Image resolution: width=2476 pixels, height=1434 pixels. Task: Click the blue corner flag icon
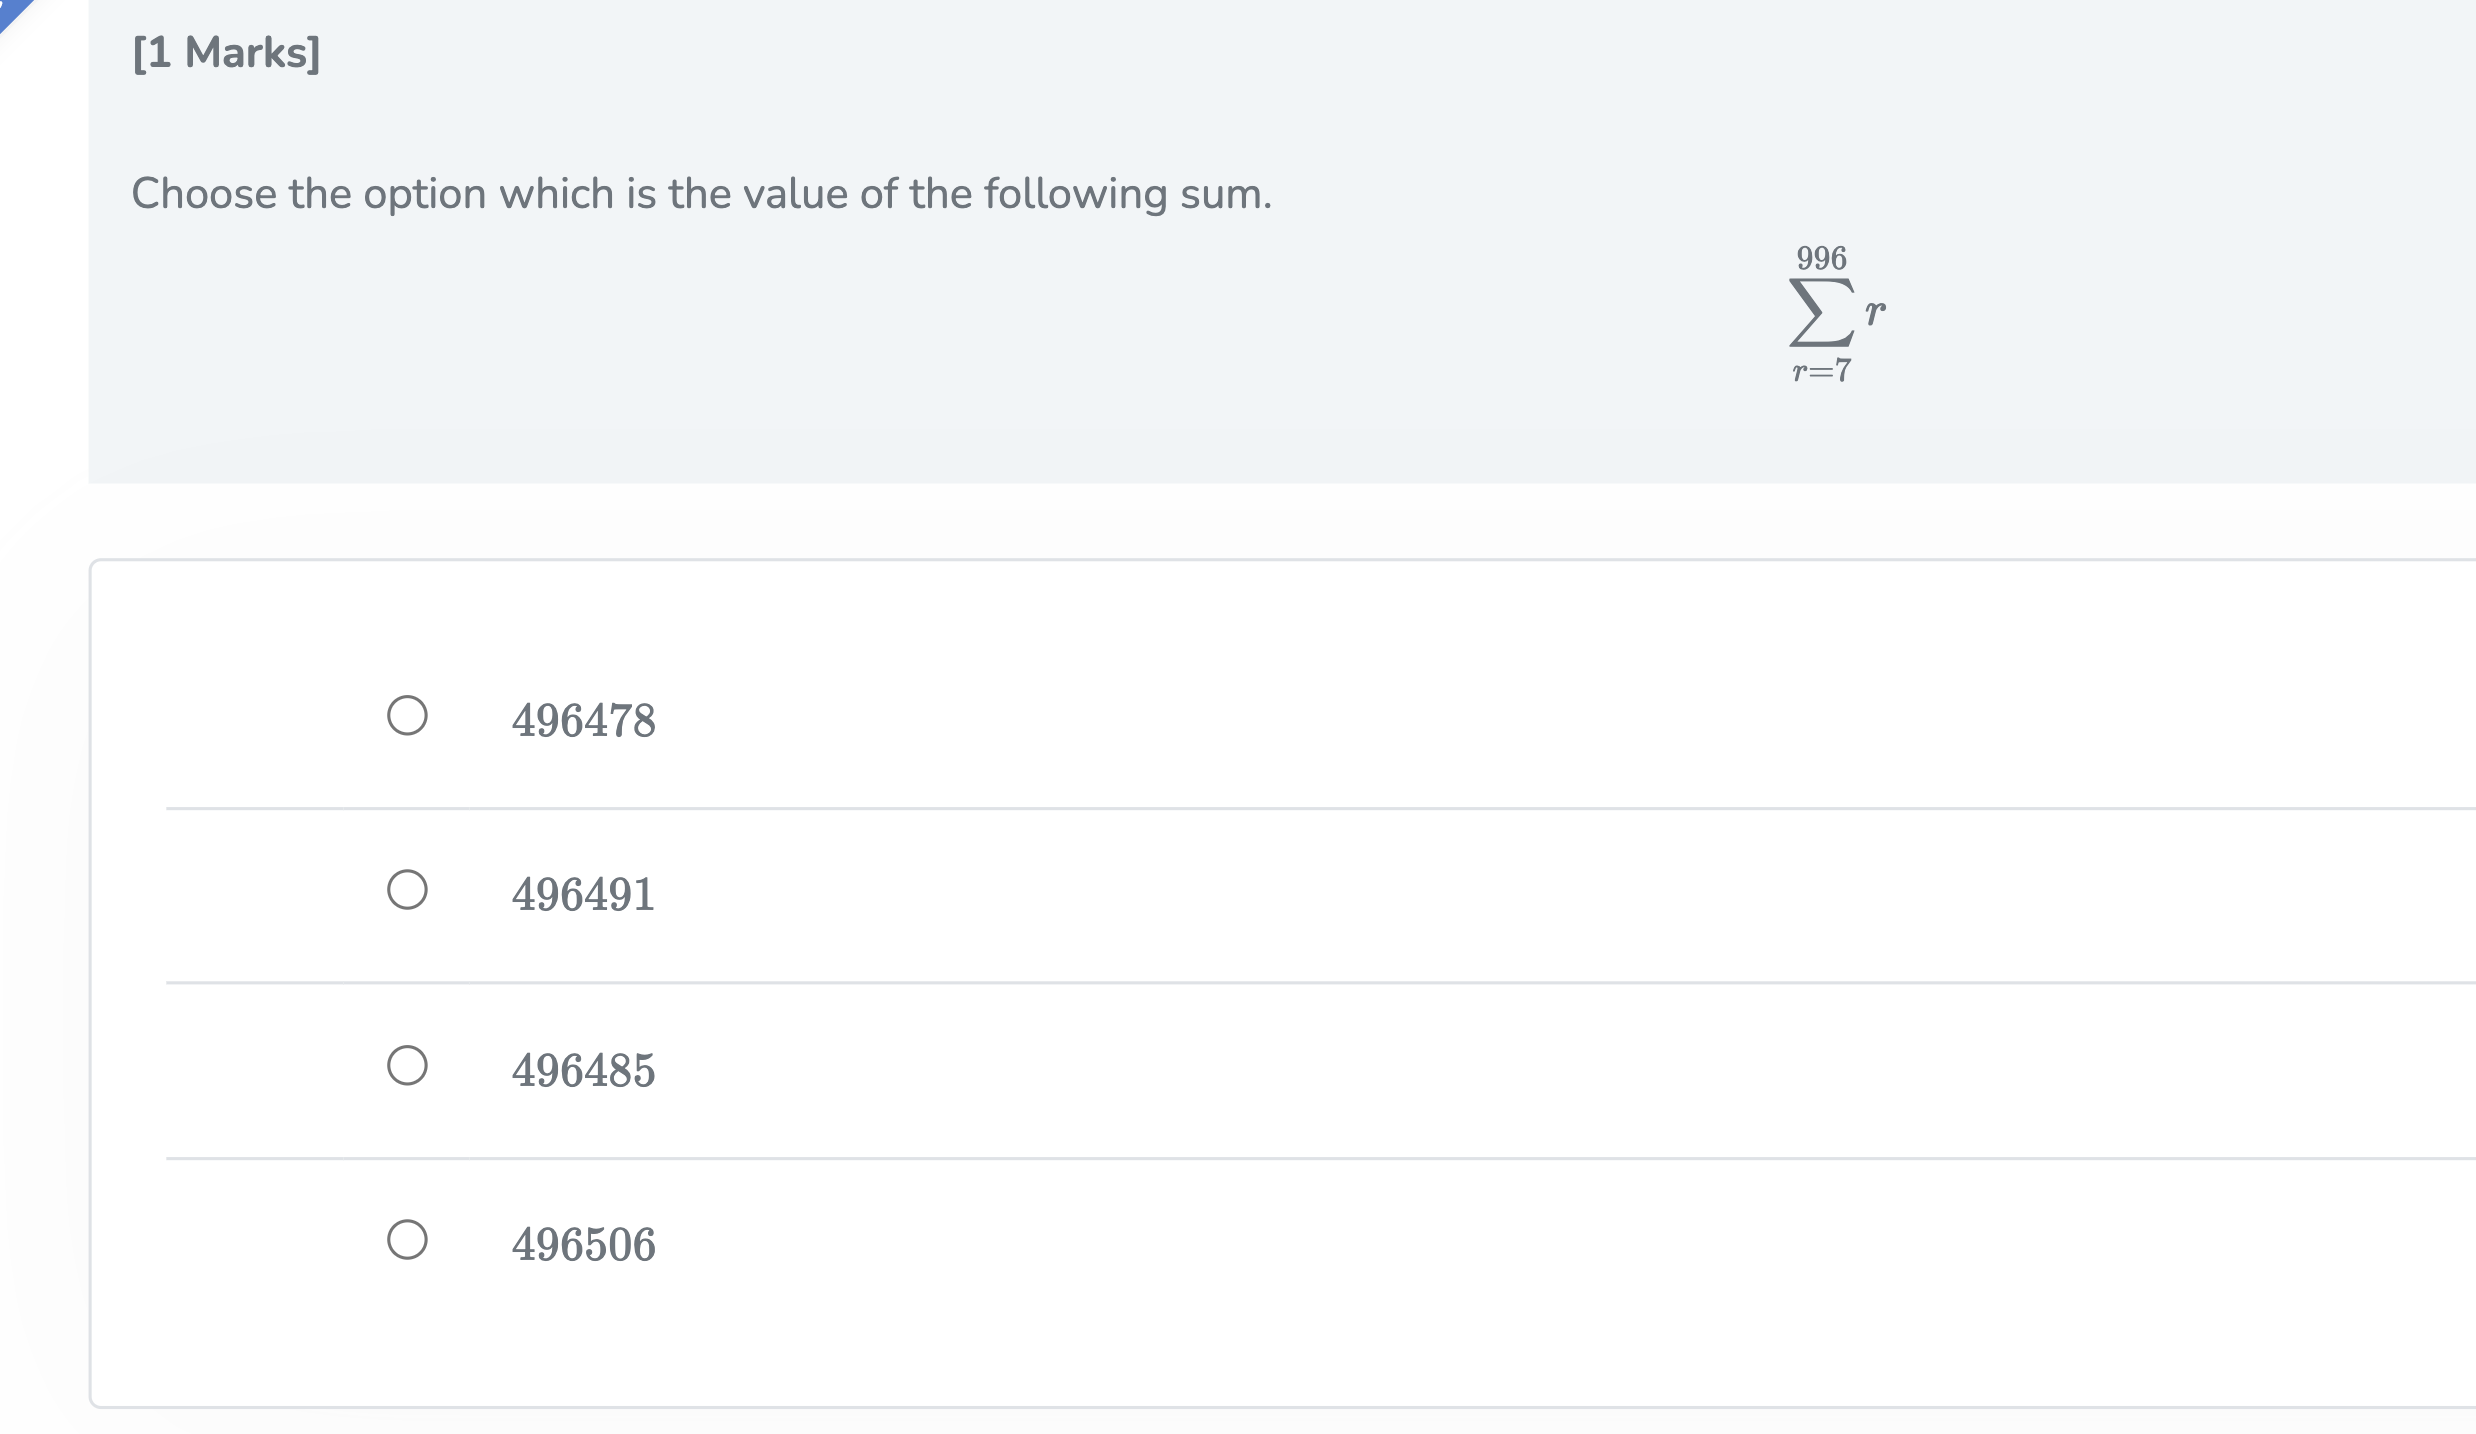[x=14, y=12]
